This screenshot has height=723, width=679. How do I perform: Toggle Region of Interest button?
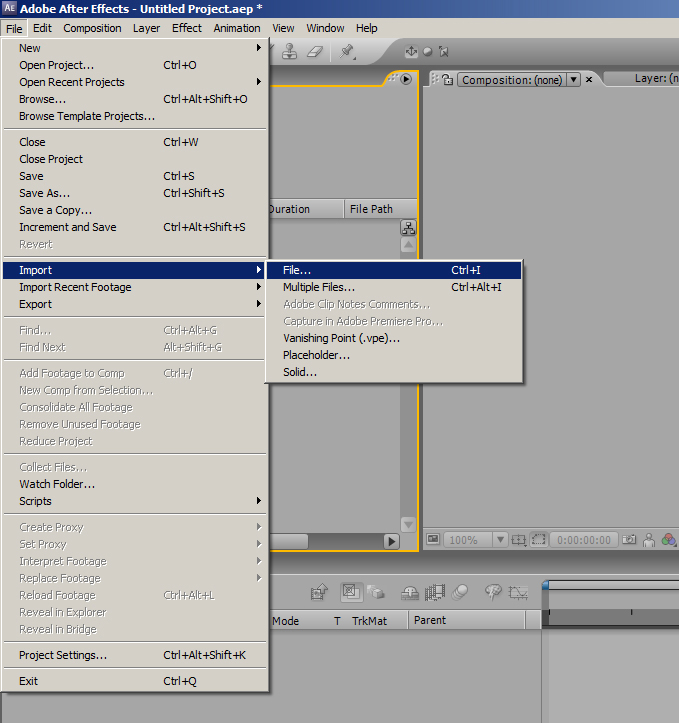coord(538,539)
